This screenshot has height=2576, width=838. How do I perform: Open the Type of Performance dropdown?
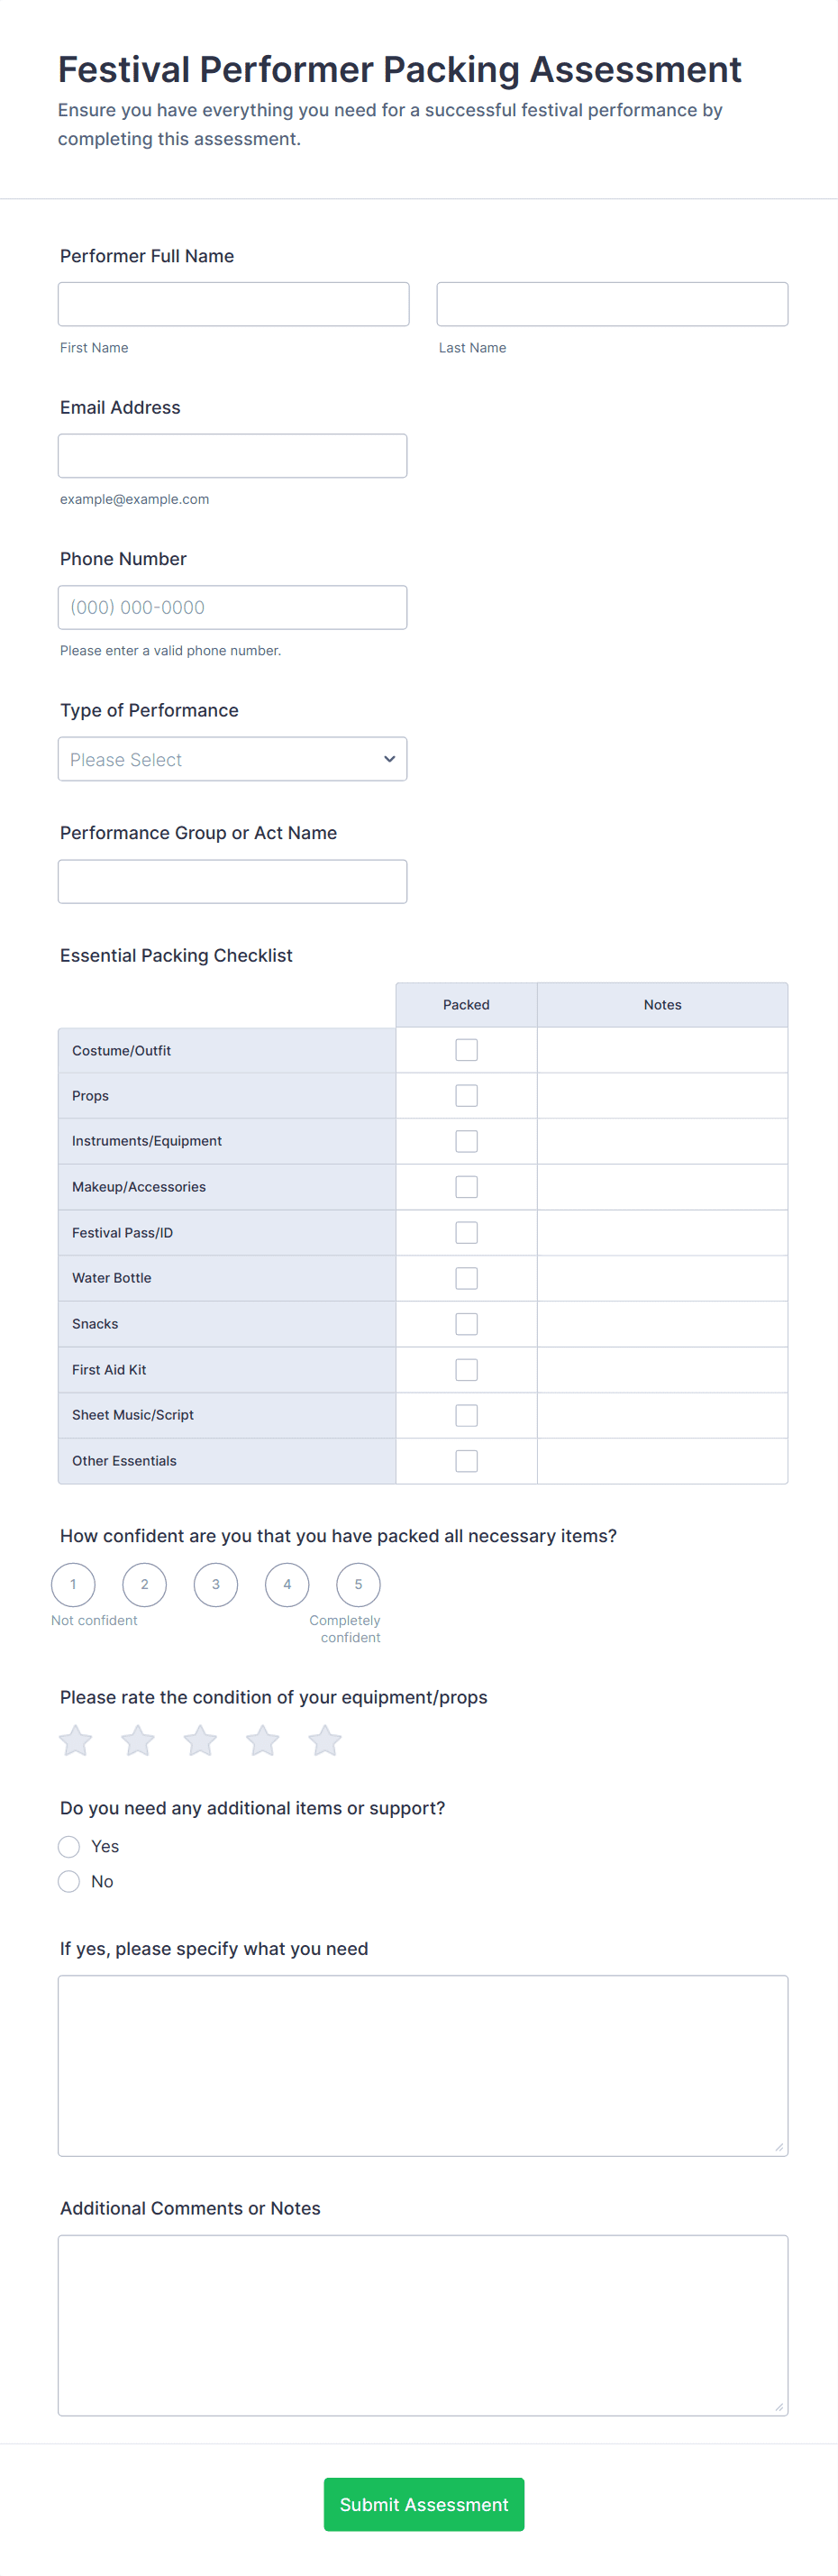point(232,759)
